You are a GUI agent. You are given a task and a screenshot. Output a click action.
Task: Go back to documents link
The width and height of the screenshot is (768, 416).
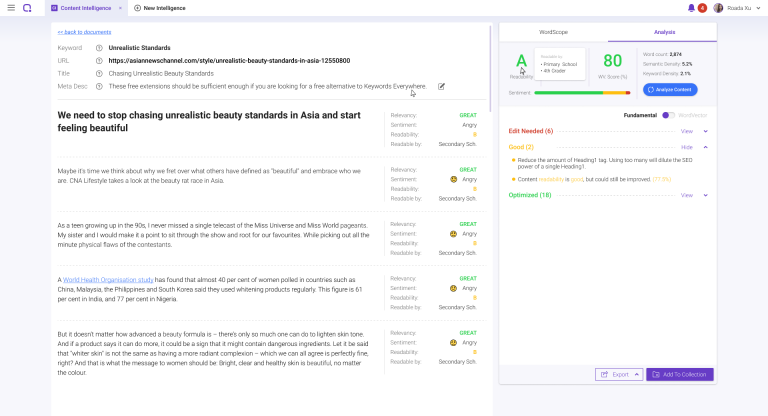pos(83,32)
